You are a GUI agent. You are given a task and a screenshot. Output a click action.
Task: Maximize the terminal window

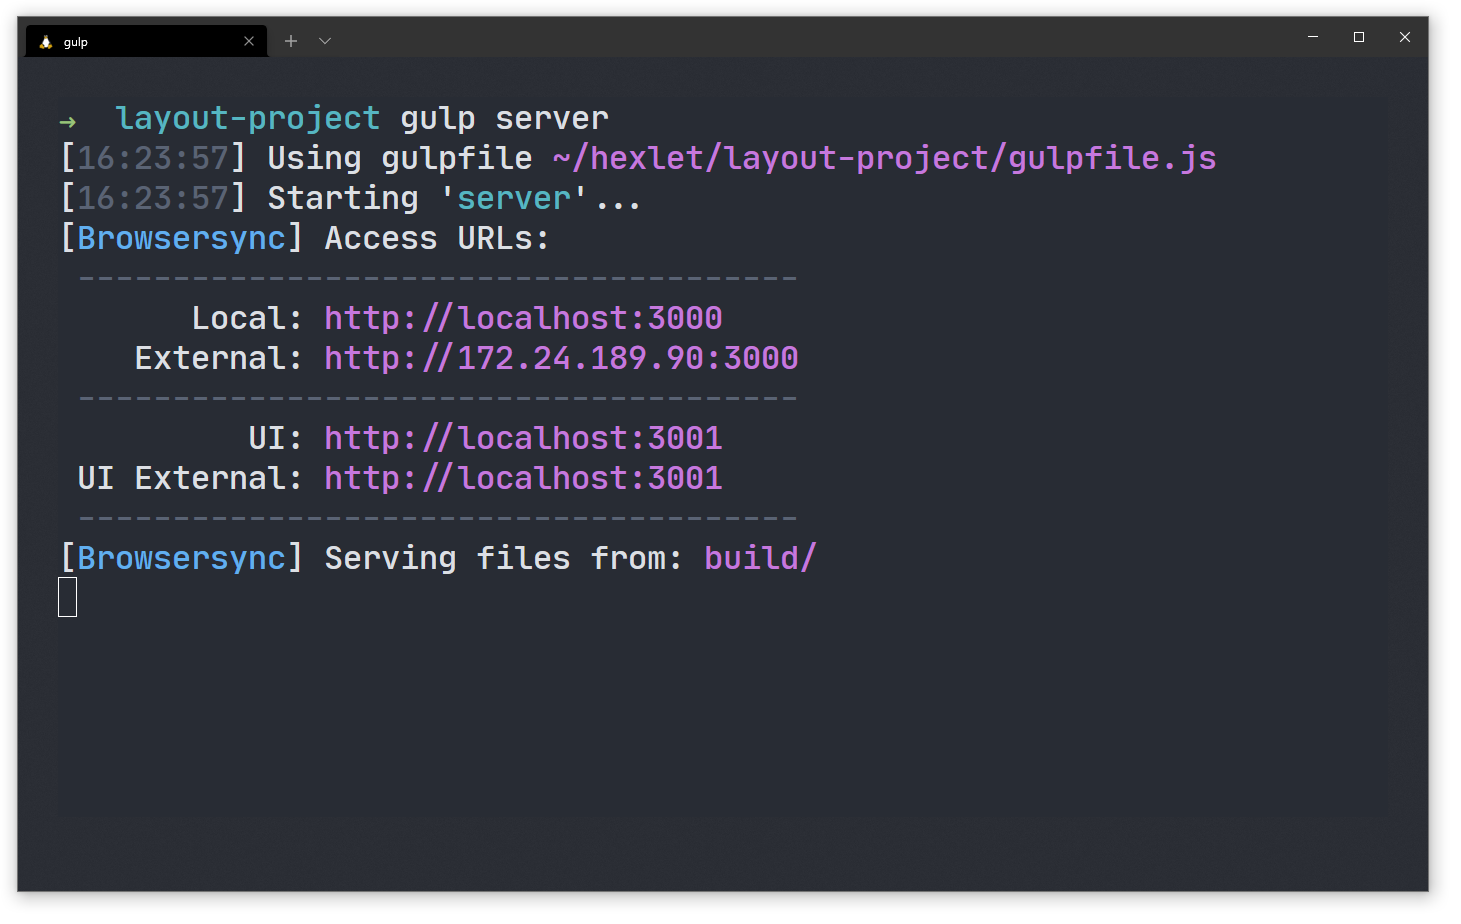[x=1359, y=37]
